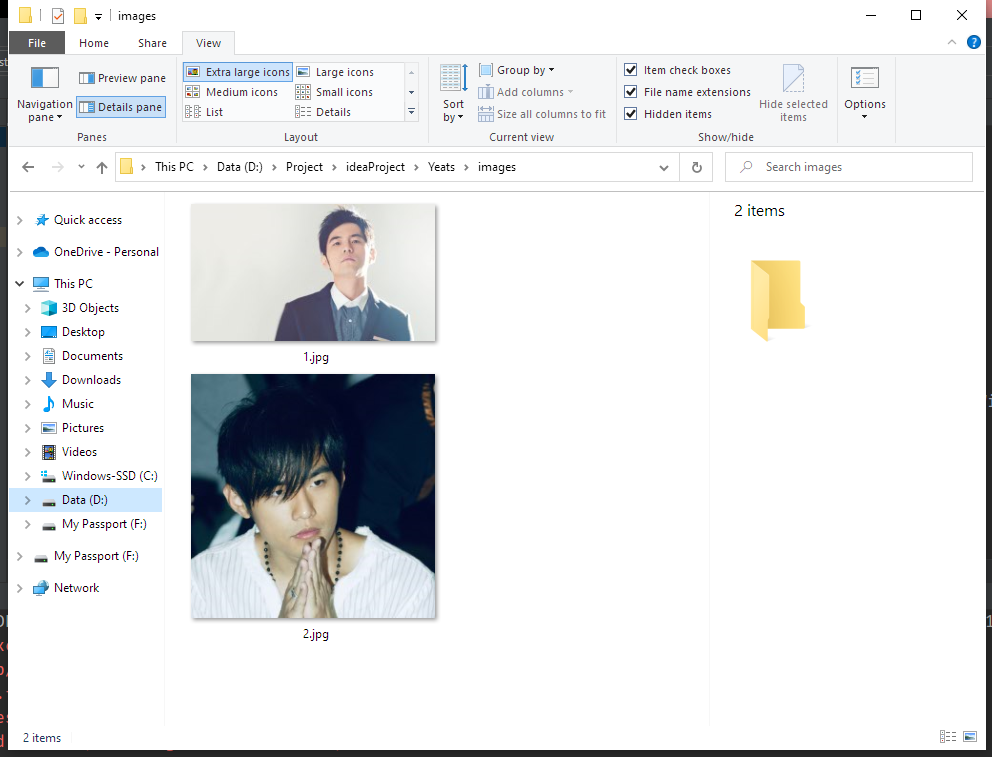This screenshot has width=992, height=757.
Task: Click the 2.jpg file name
Action: 316,634
